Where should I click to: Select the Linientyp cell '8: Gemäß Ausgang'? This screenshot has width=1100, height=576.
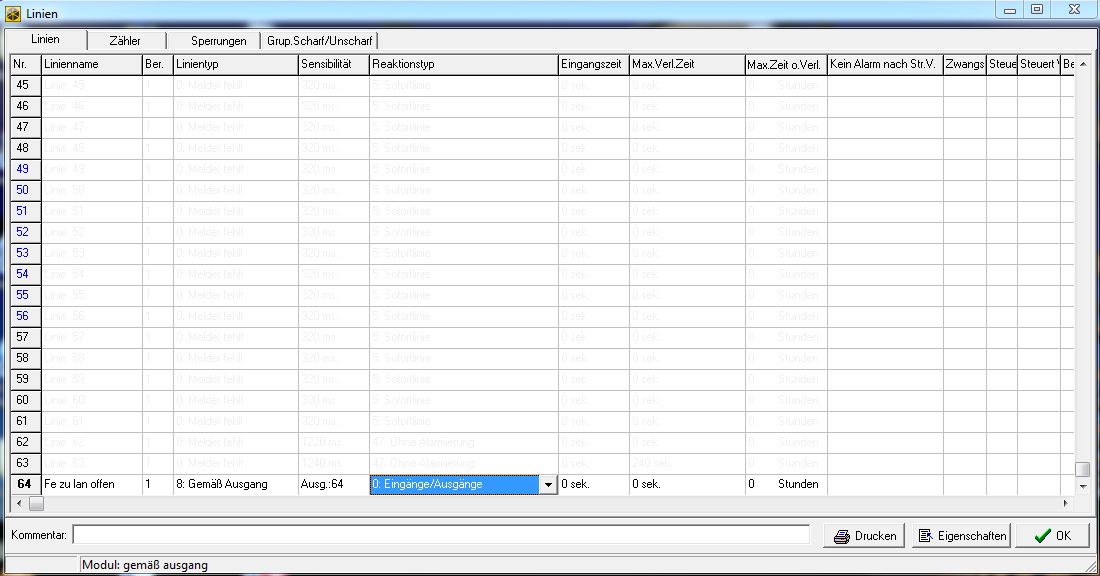(235, 484)
